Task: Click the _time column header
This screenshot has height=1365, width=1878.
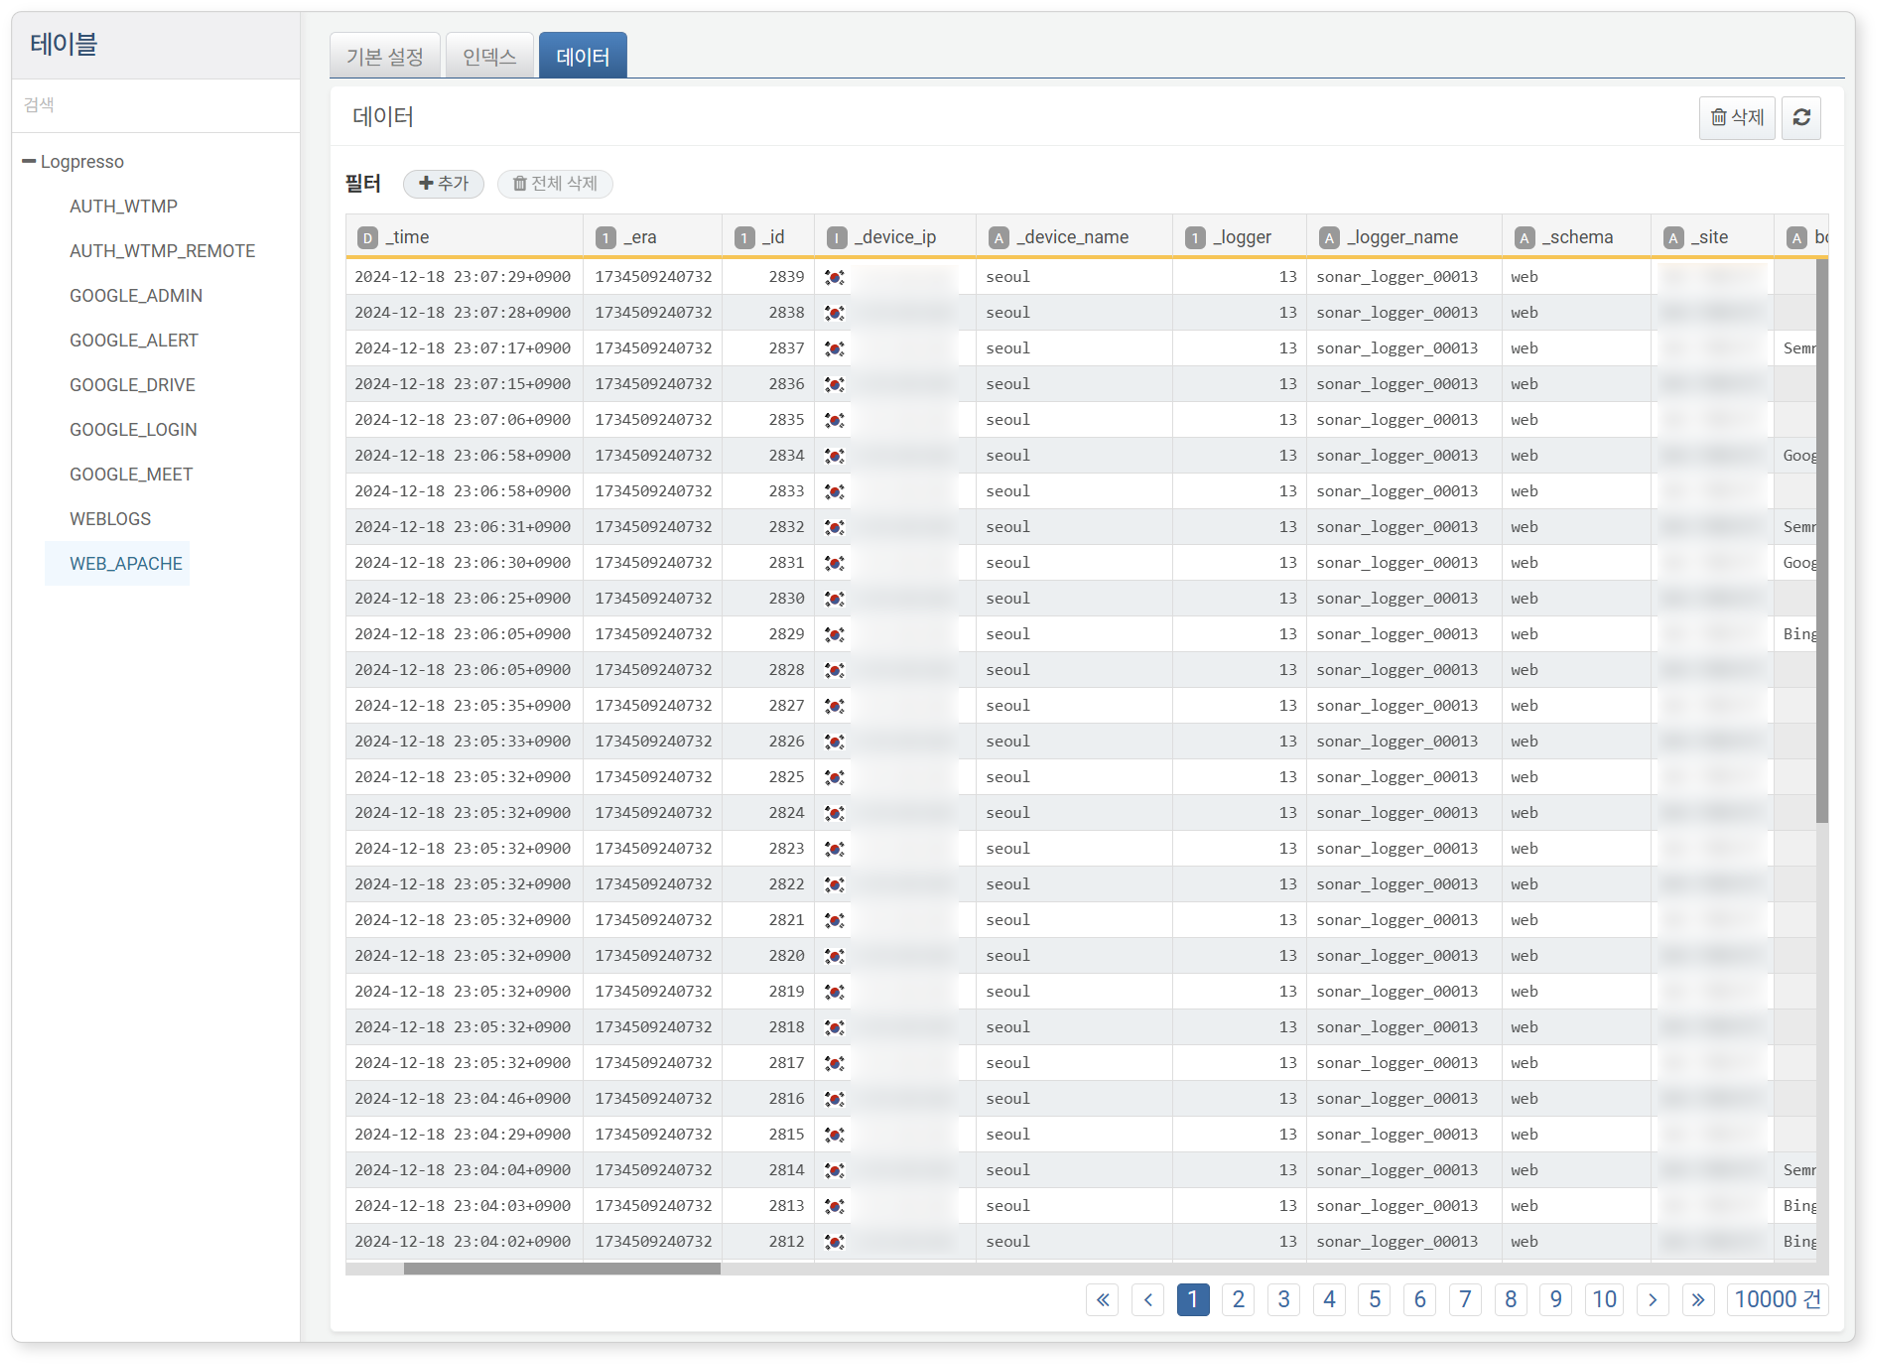Action: point(465,237)
